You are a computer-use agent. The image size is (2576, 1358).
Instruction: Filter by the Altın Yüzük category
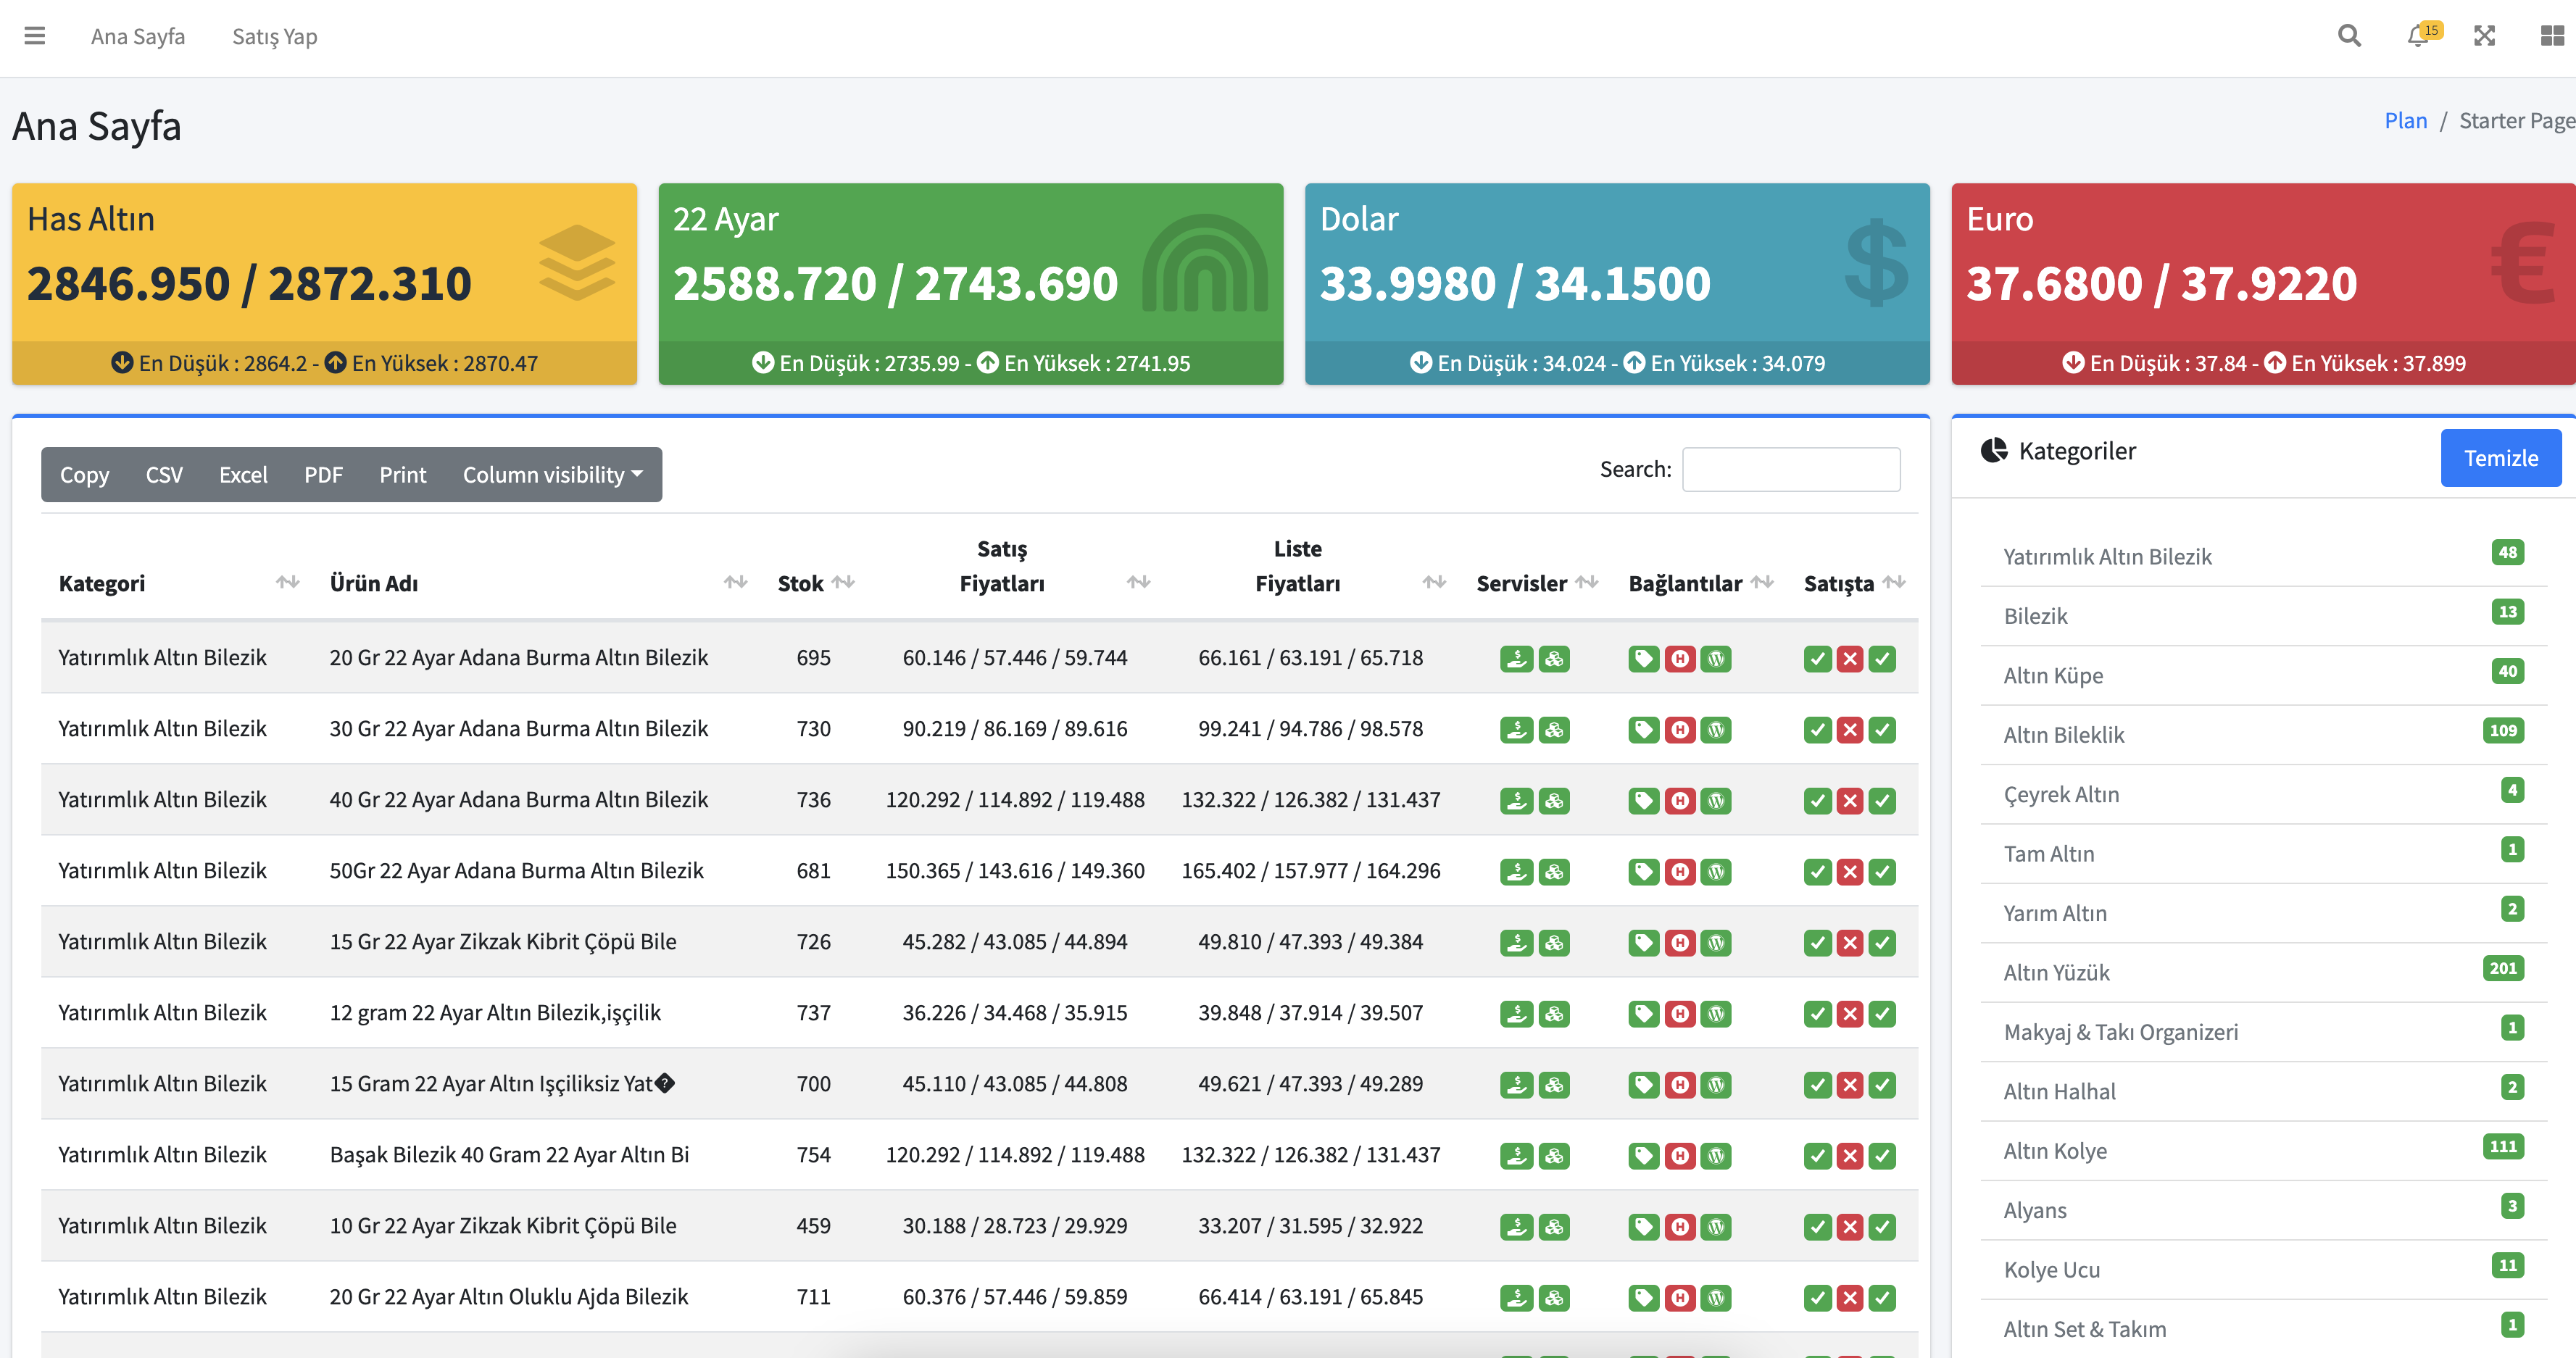point(2263,972)
